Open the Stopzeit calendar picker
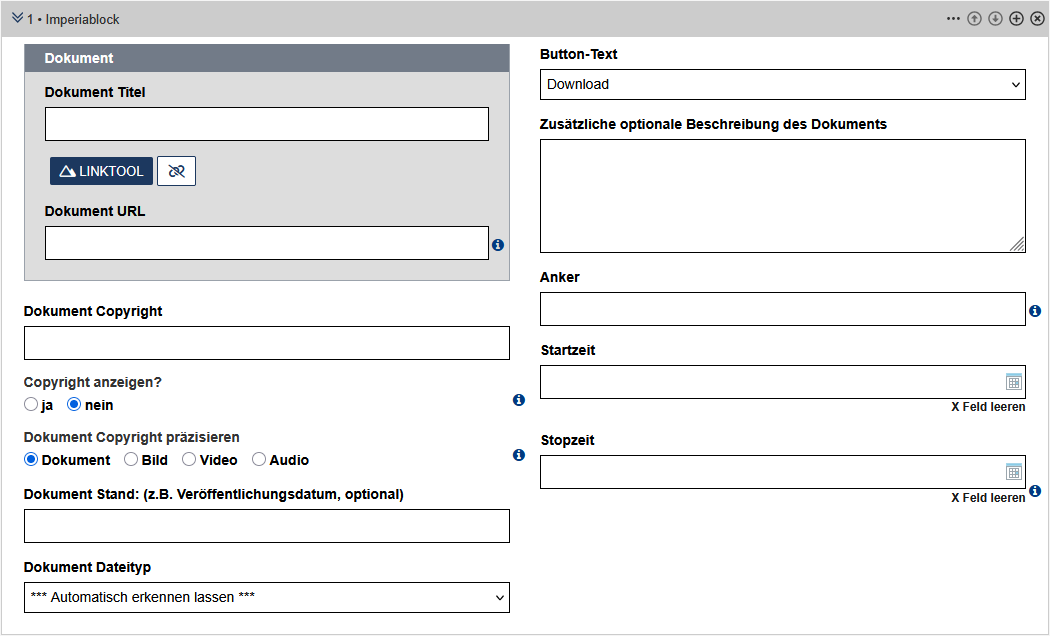Image resolution: width=1050 pixels, height=636 pixels. pyautogui.click(x=1014, y=471)
